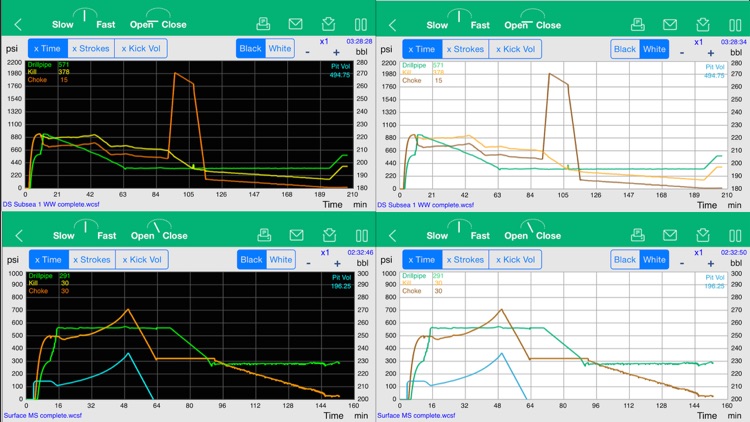Pause playback in black Surface MS panel

(362, 235)
